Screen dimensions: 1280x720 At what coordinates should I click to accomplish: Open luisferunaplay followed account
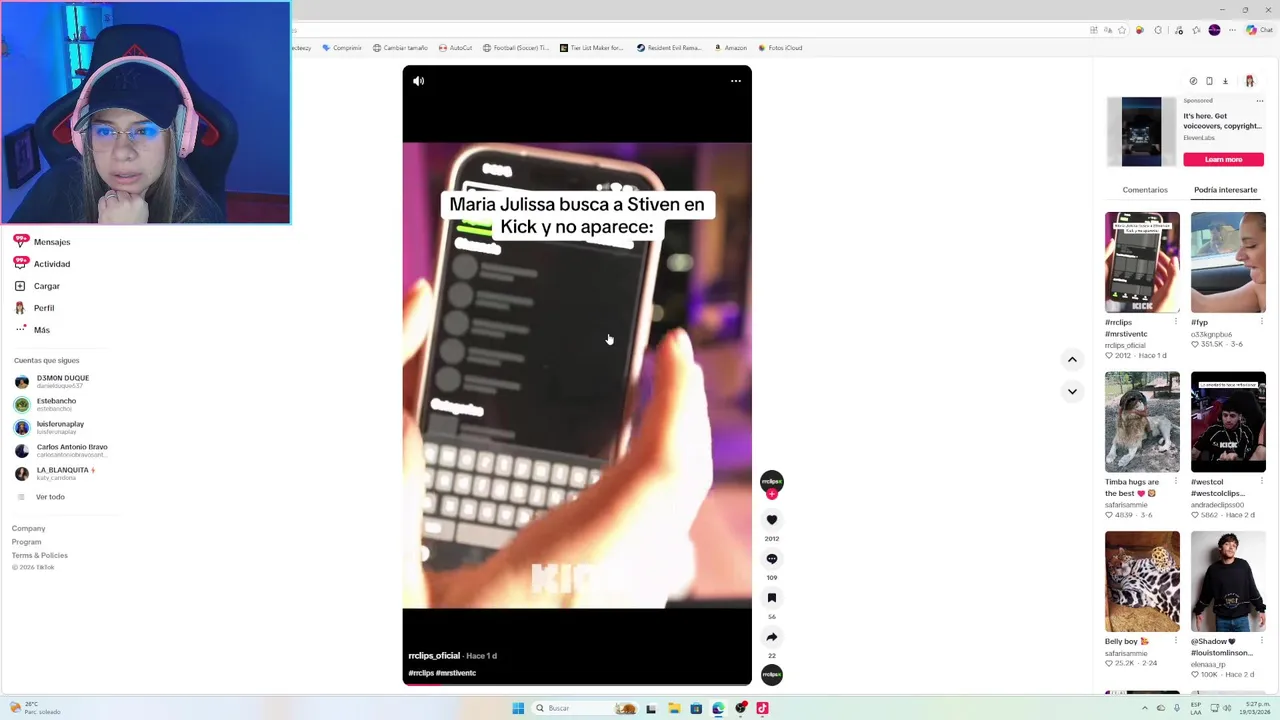(x=60, y=427)
